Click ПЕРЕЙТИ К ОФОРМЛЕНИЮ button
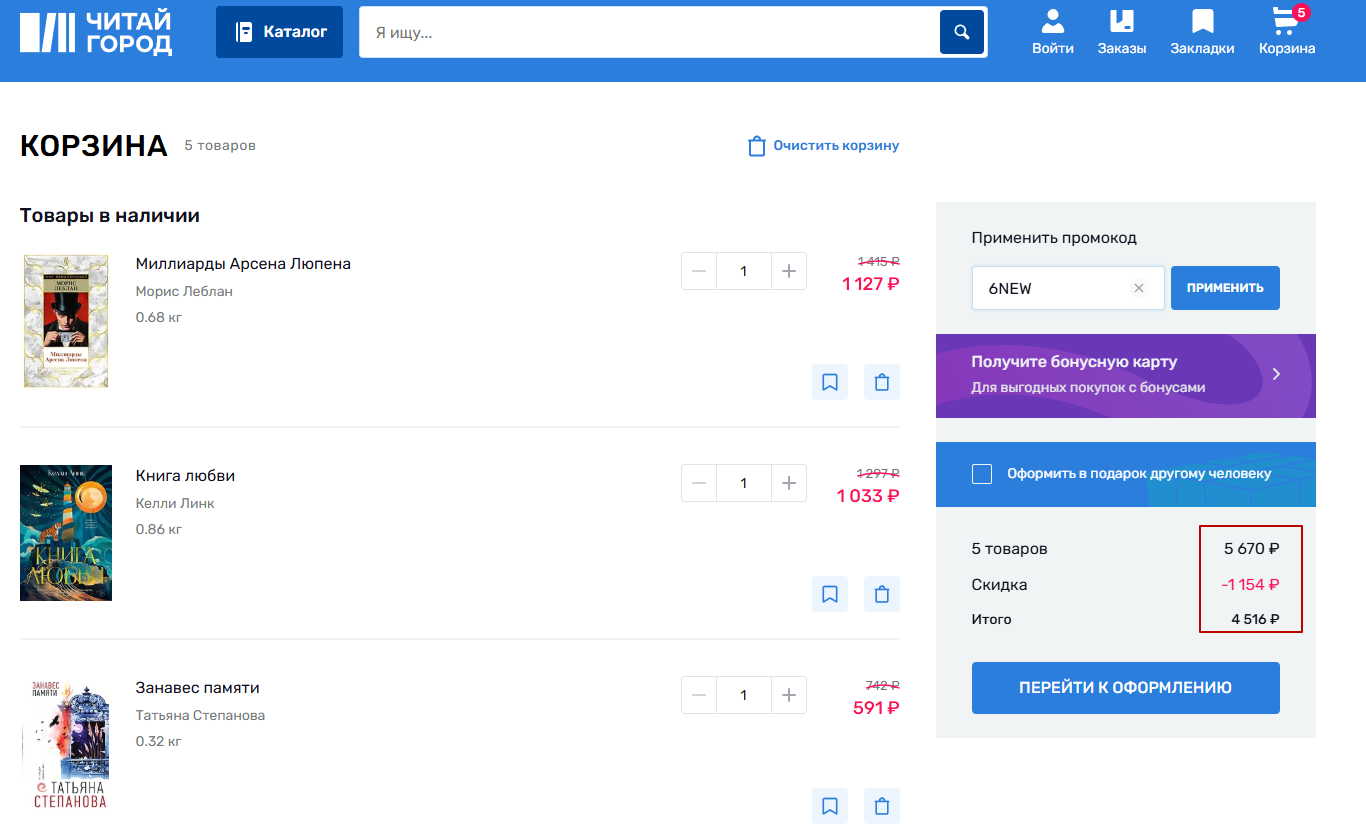This screenshot has height=829, width=1366. coord(1126,688)
